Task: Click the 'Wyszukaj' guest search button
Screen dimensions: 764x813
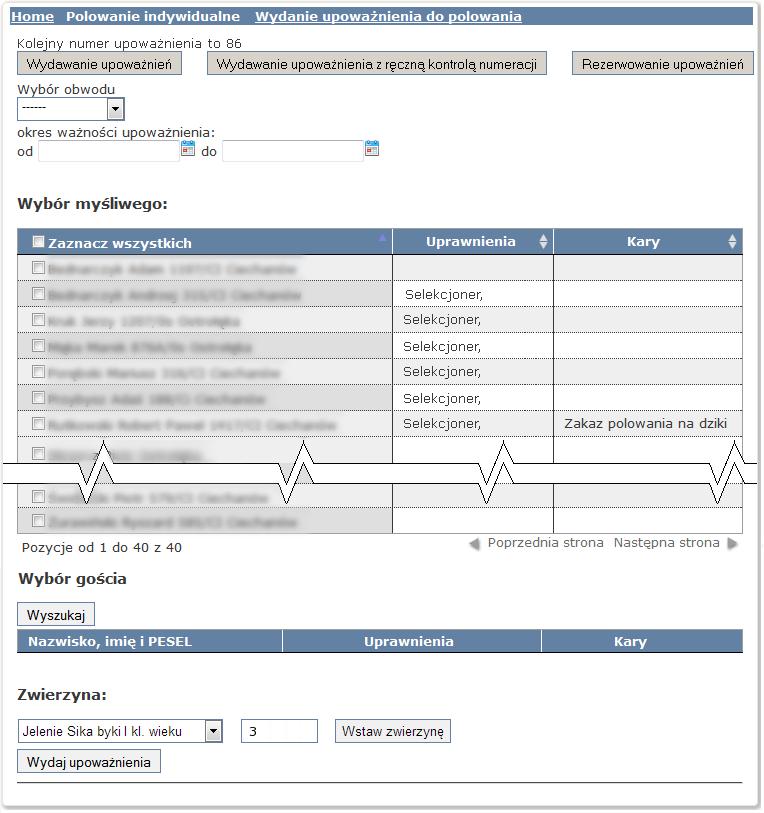Action: click(56, 615)
